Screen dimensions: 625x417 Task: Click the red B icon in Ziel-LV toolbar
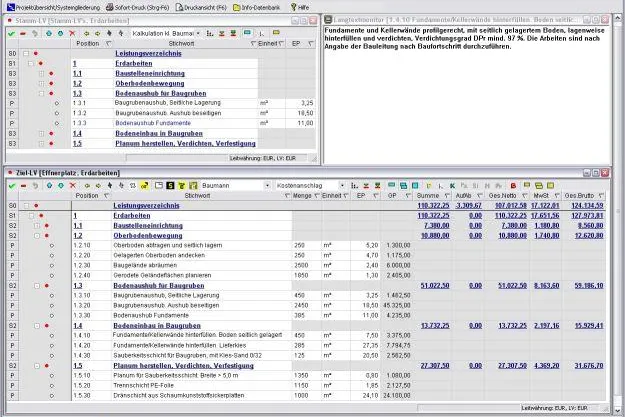513,186
